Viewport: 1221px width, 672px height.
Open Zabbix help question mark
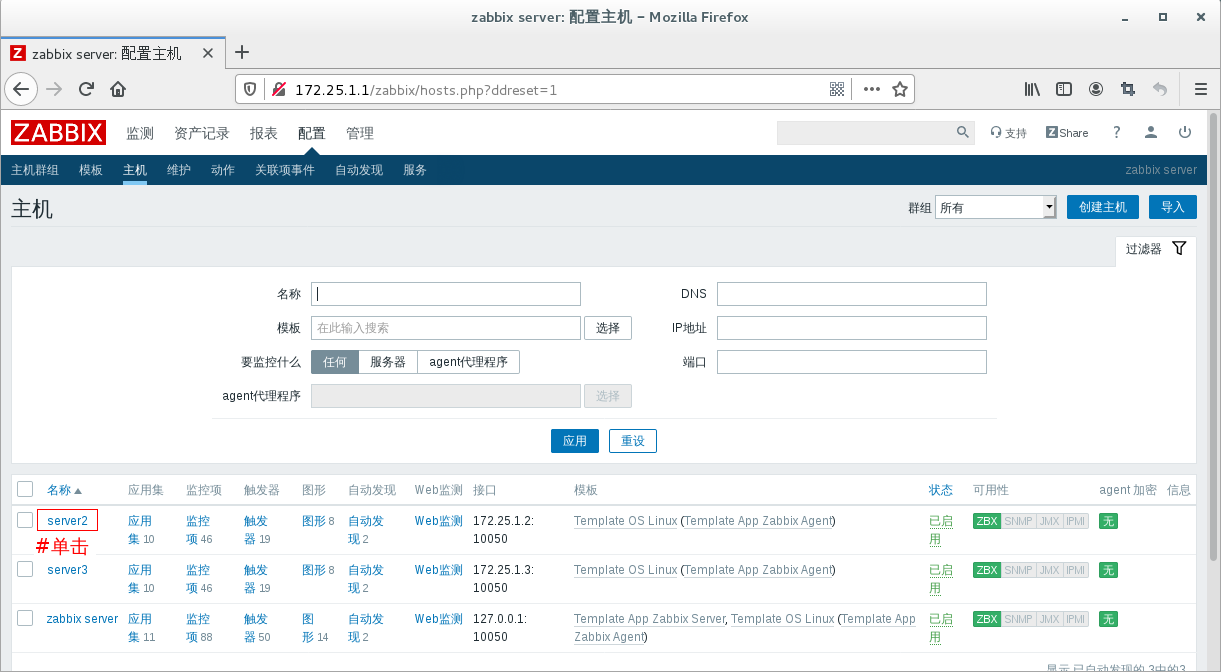1117,132
